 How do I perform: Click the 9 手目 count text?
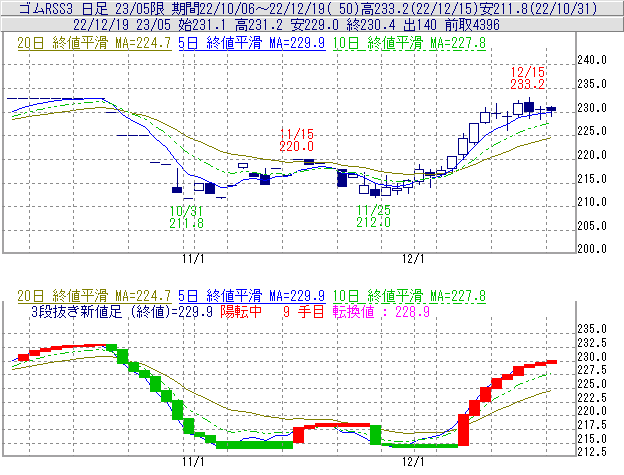tap(304, 311)
